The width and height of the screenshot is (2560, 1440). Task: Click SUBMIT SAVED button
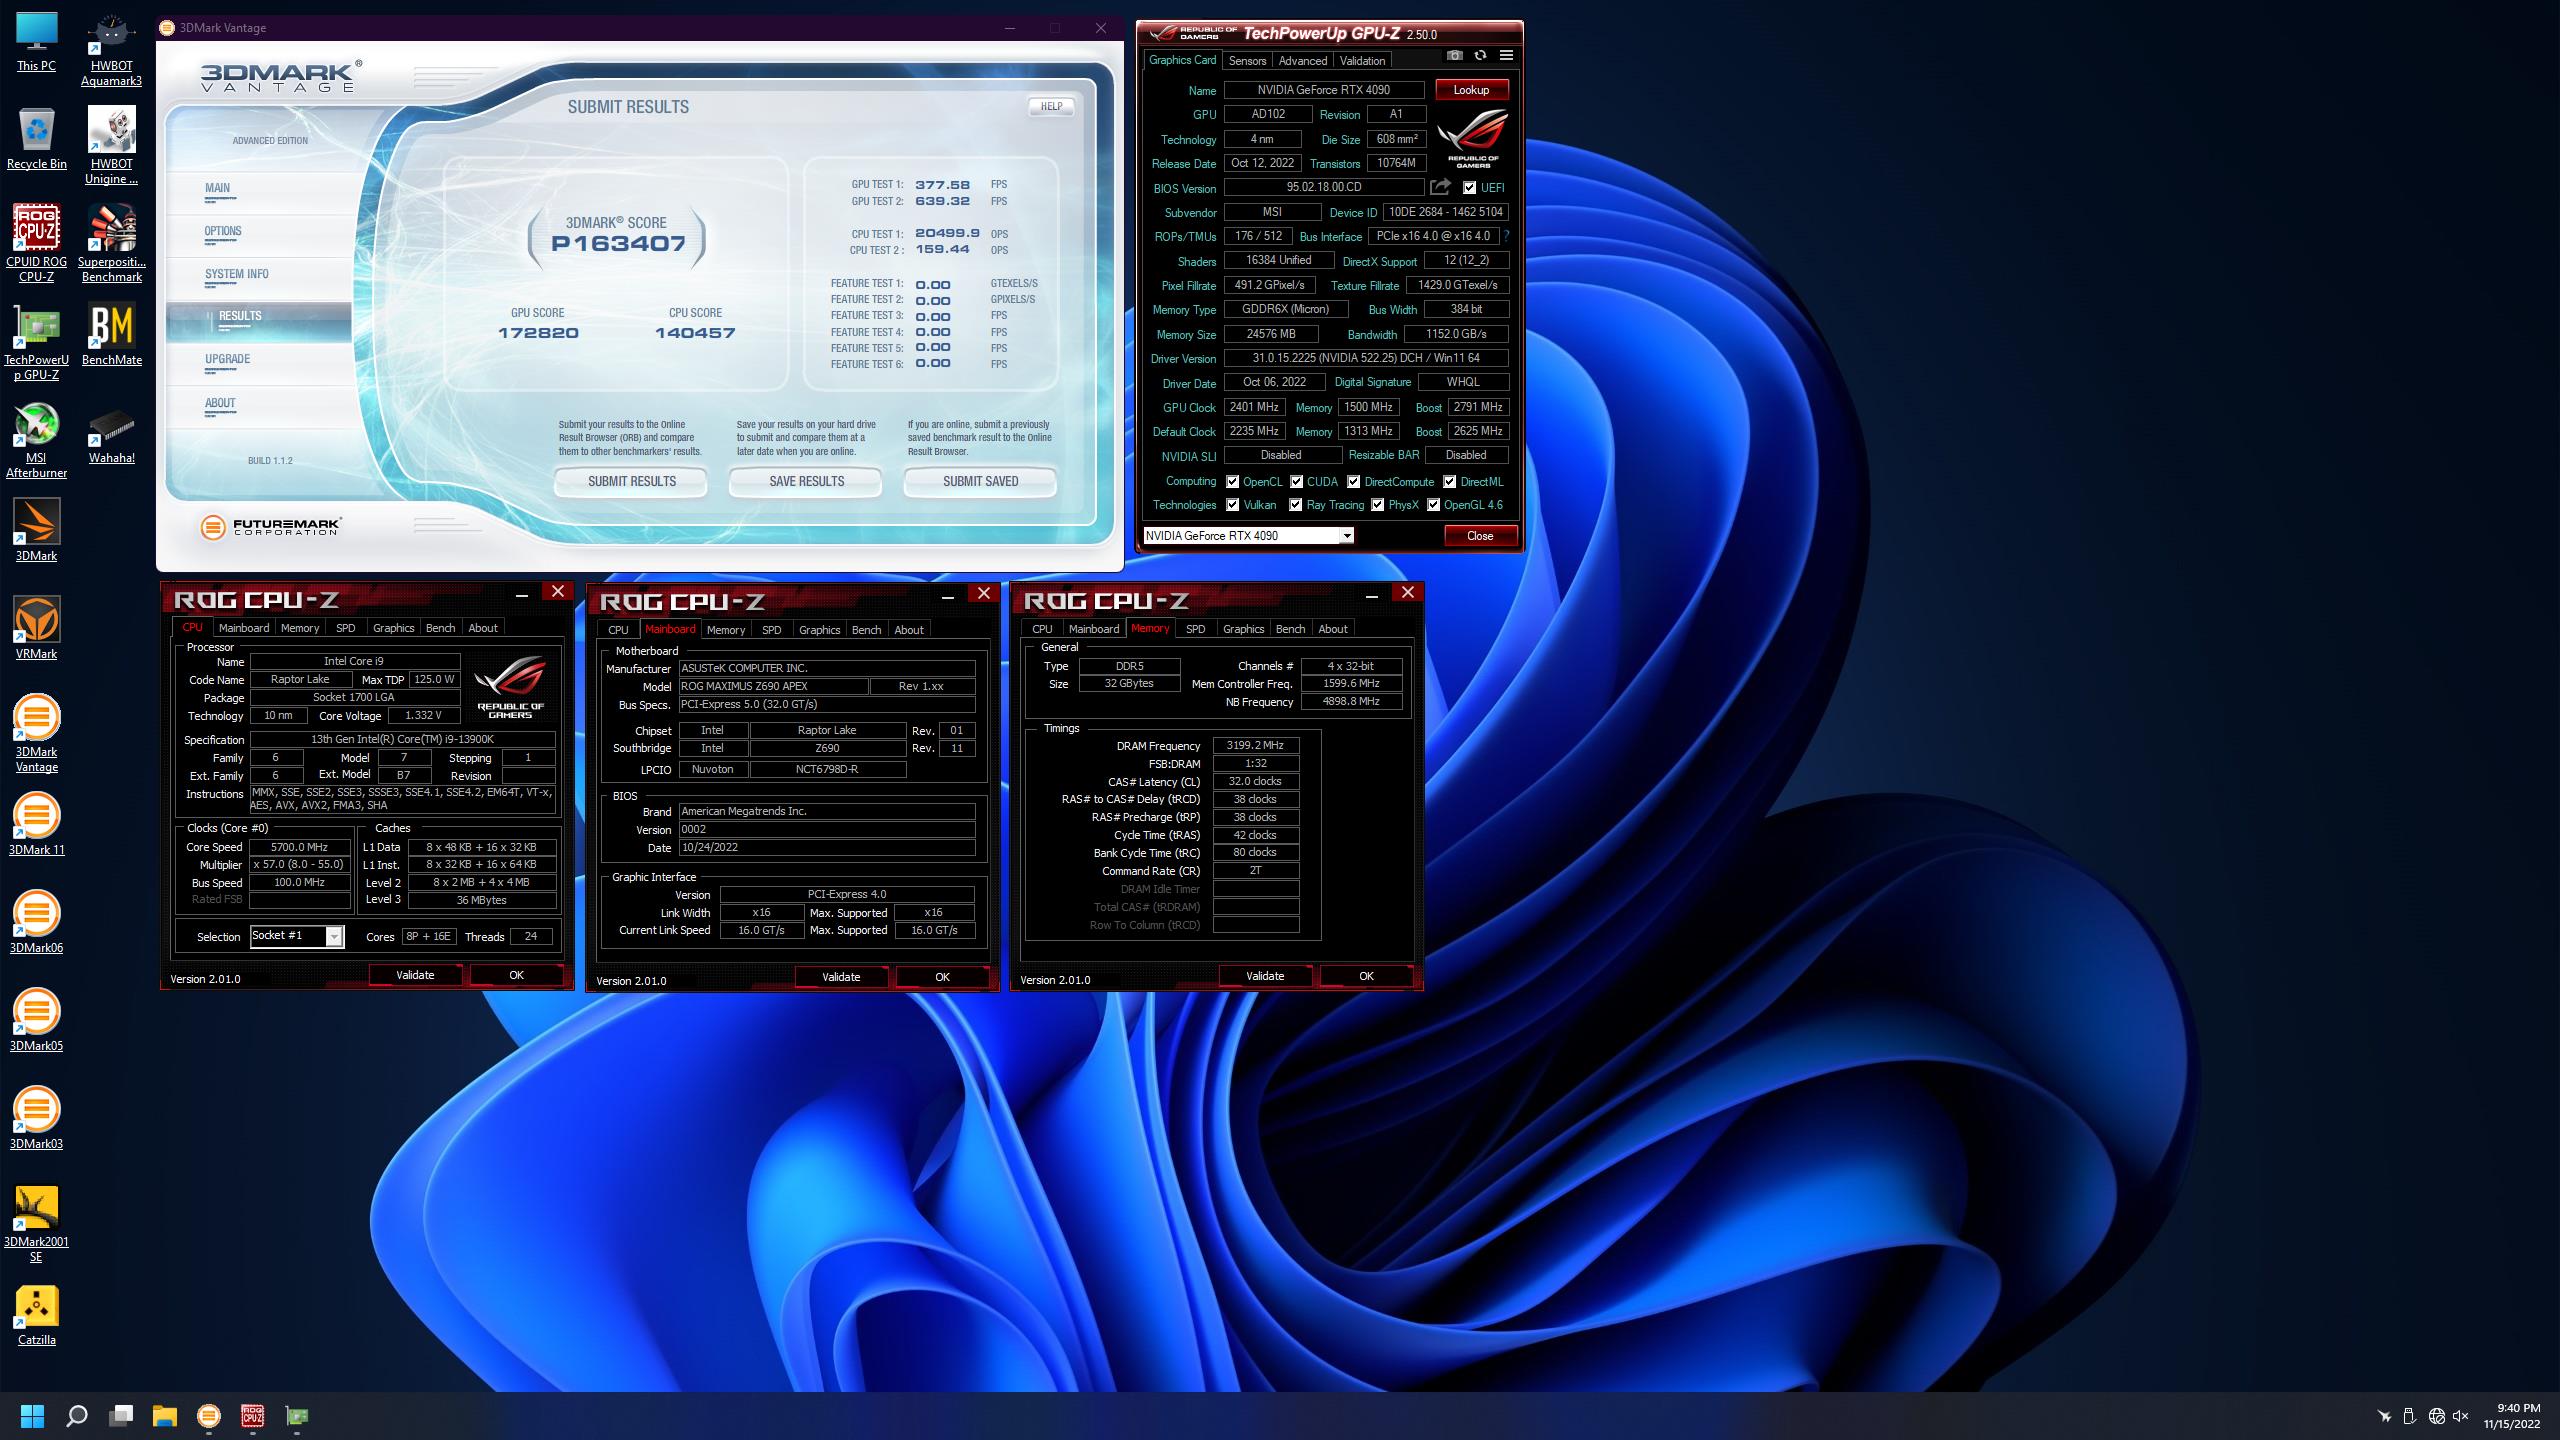point(980,482)
